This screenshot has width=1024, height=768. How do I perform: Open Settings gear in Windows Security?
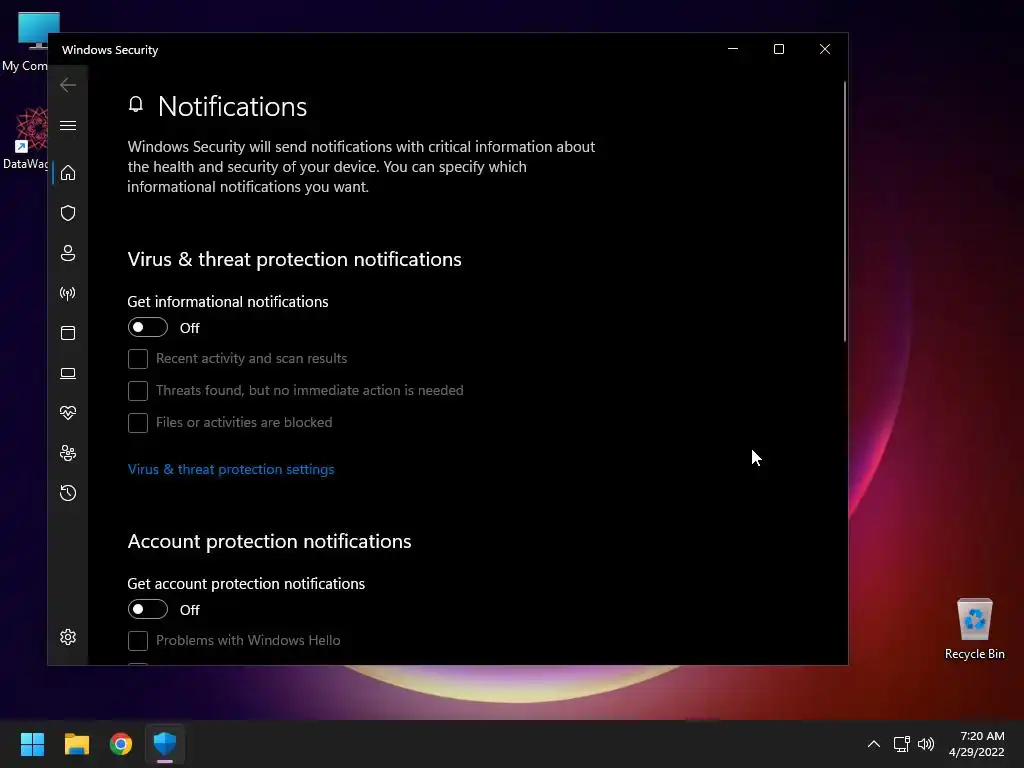click(x=68, y=637)
